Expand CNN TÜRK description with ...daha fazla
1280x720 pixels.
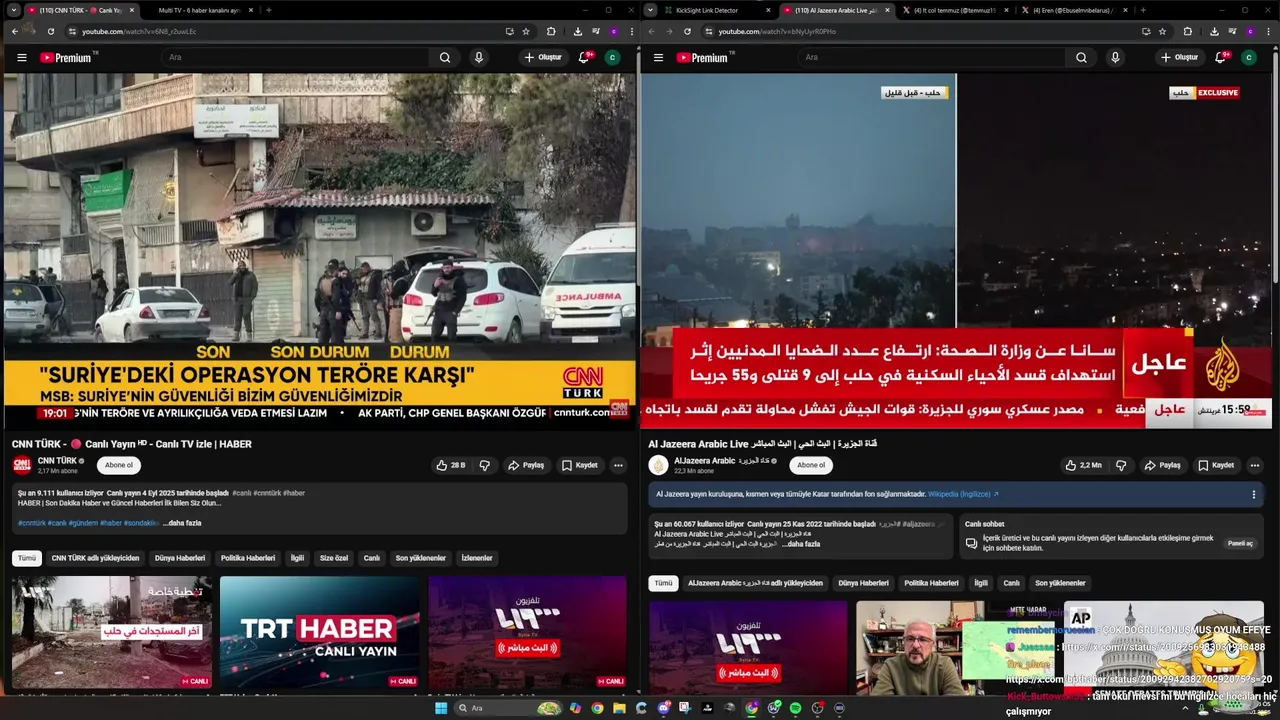[182, 523]
